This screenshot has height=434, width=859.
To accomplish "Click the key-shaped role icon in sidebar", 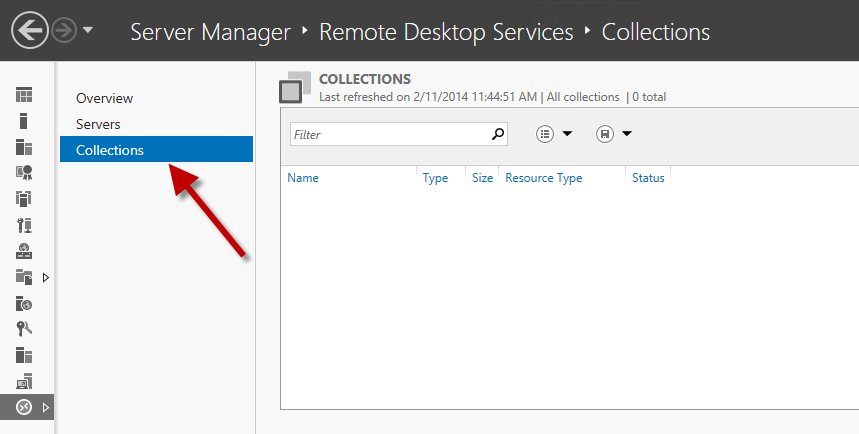I will click(24, 329).
